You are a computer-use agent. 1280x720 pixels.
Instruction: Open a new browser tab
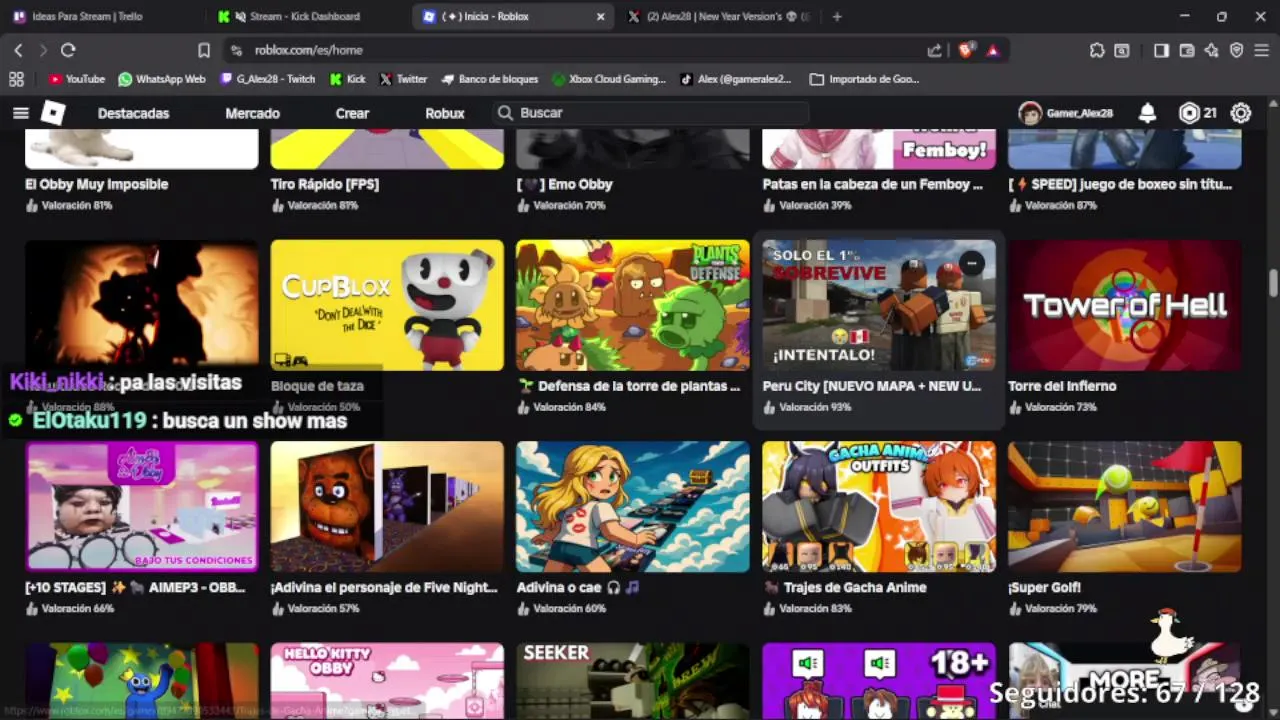[837, 16]
